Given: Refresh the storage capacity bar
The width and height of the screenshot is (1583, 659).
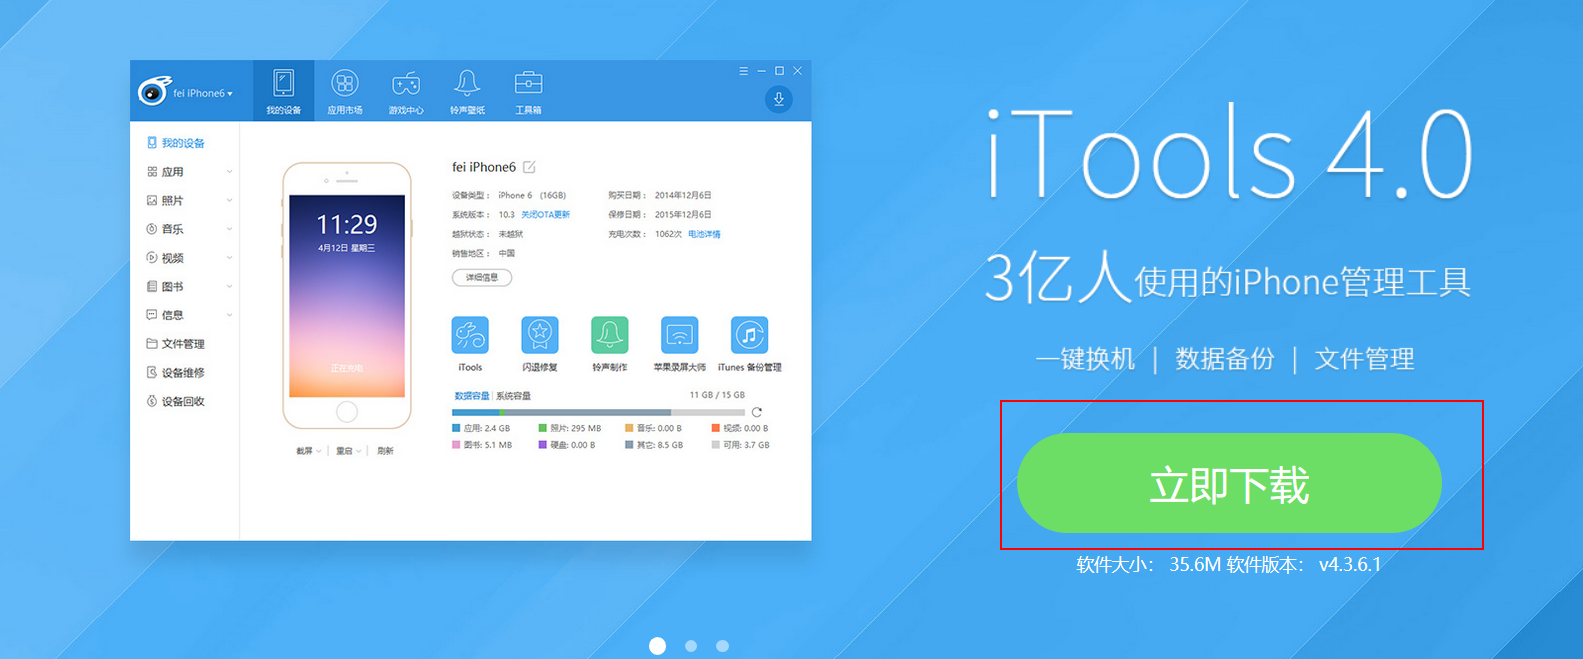Looking at the screenshot, I should pyautogui.click(x=757, y=412).
